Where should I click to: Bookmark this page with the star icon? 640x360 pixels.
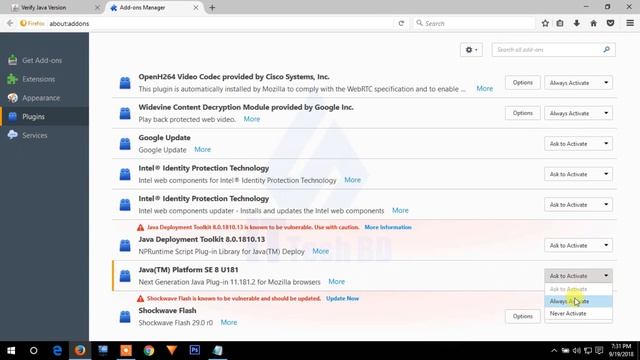545,23
